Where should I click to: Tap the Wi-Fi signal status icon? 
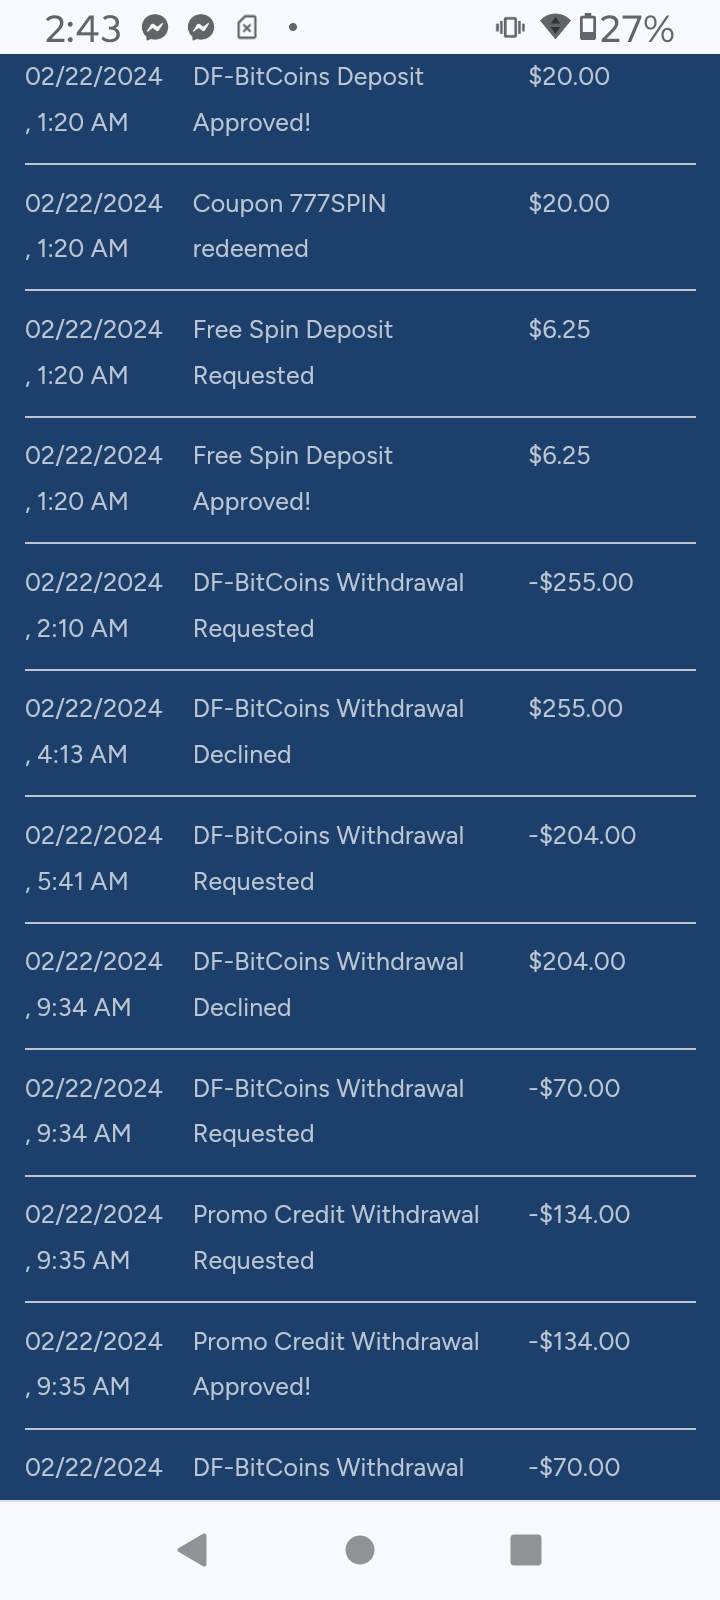pyautogui.click(x=555, y=27)
